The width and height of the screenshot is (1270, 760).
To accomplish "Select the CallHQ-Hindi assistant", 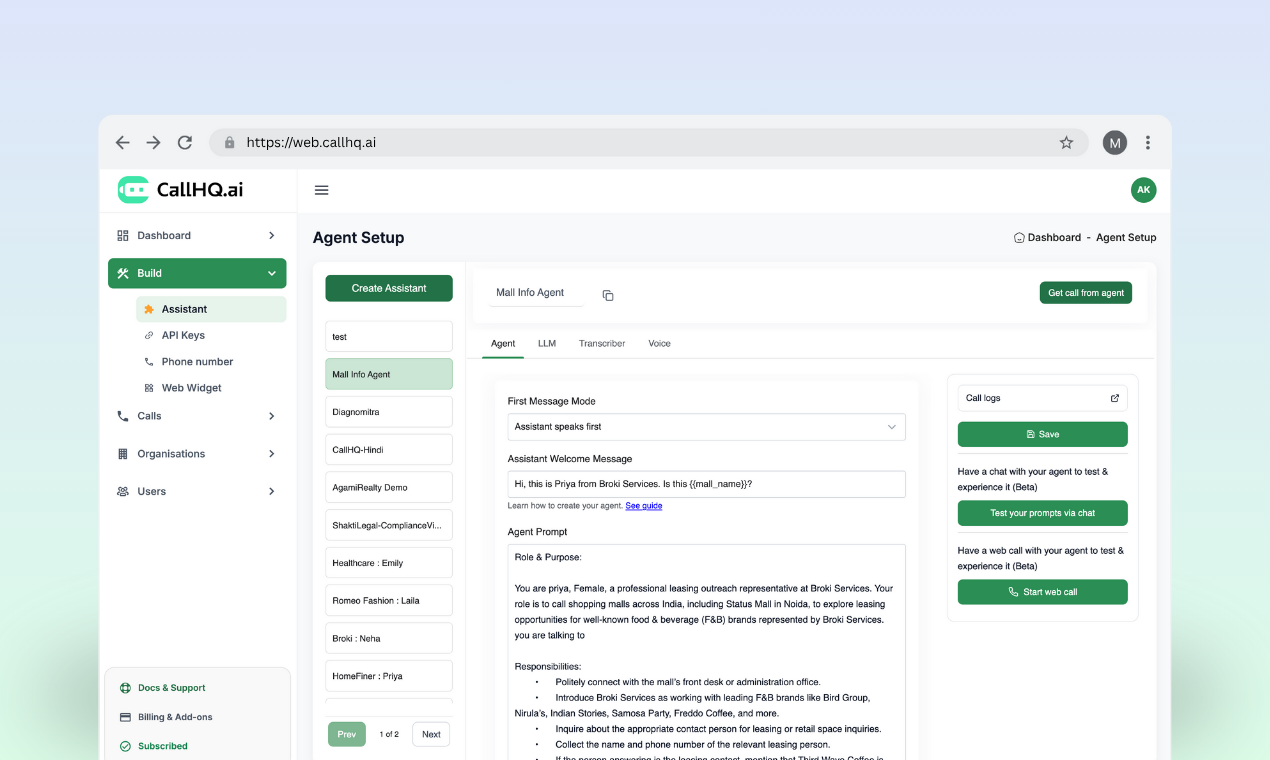I will tap(389, 450).
